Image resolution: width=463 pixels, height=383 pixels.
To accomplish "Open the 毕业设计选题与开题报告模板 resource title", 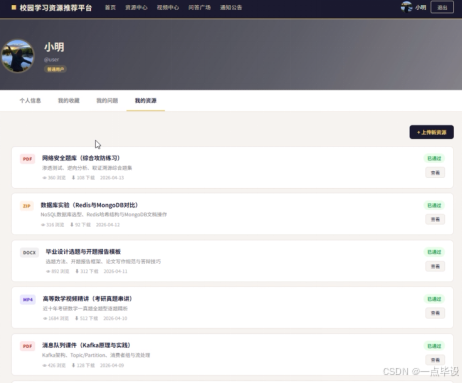I will [x=83, y=252].
